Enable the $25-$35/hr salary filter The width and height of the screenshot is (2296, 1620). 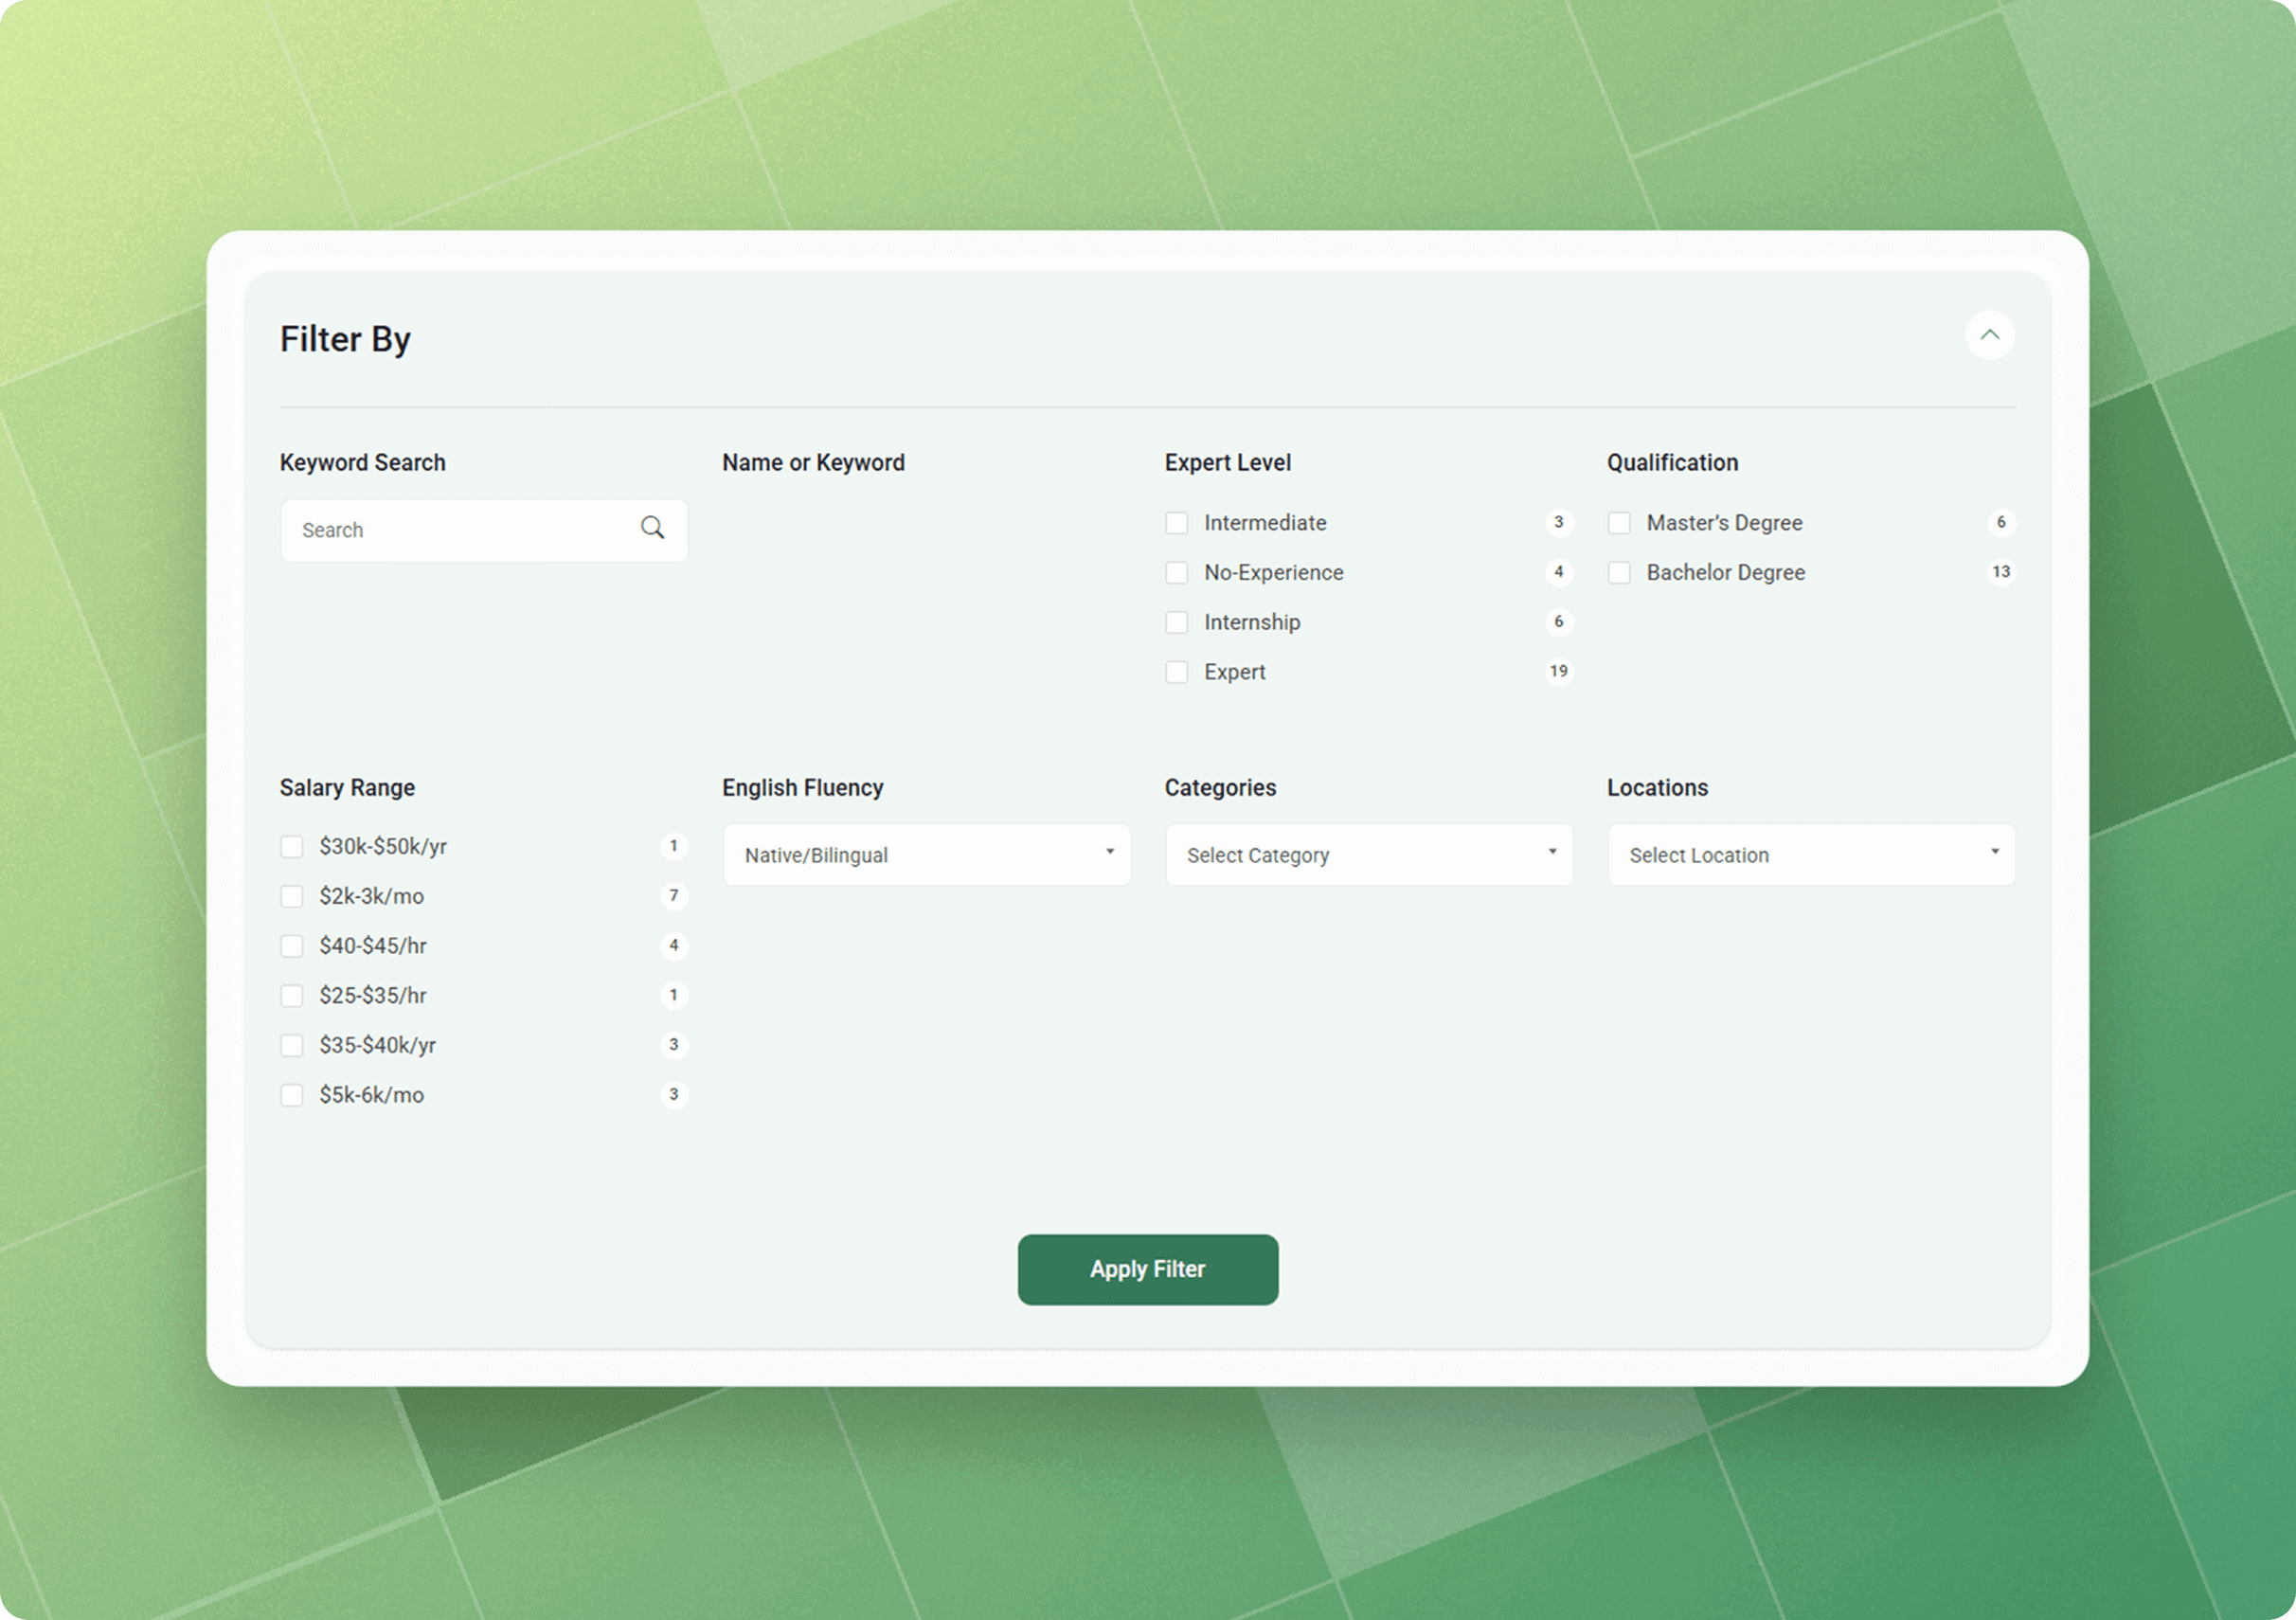(292, 996)
